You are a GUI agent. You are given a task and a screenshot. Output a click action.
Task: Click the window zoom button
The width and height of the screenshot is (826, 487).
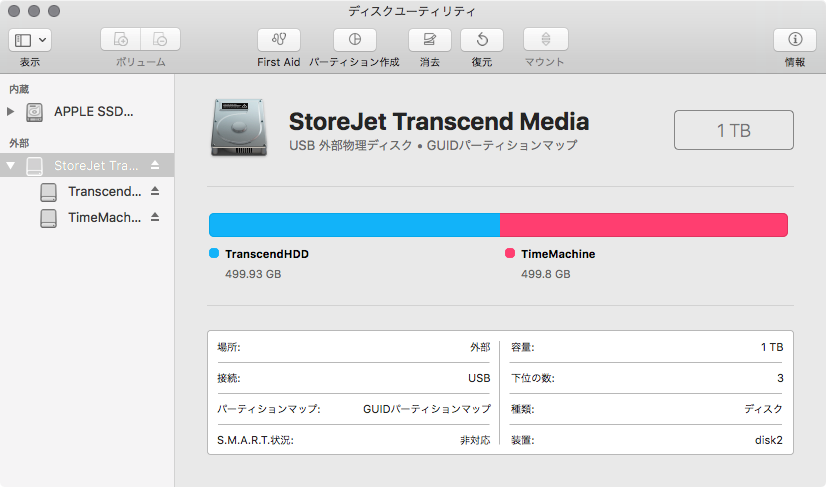point(54,11)
